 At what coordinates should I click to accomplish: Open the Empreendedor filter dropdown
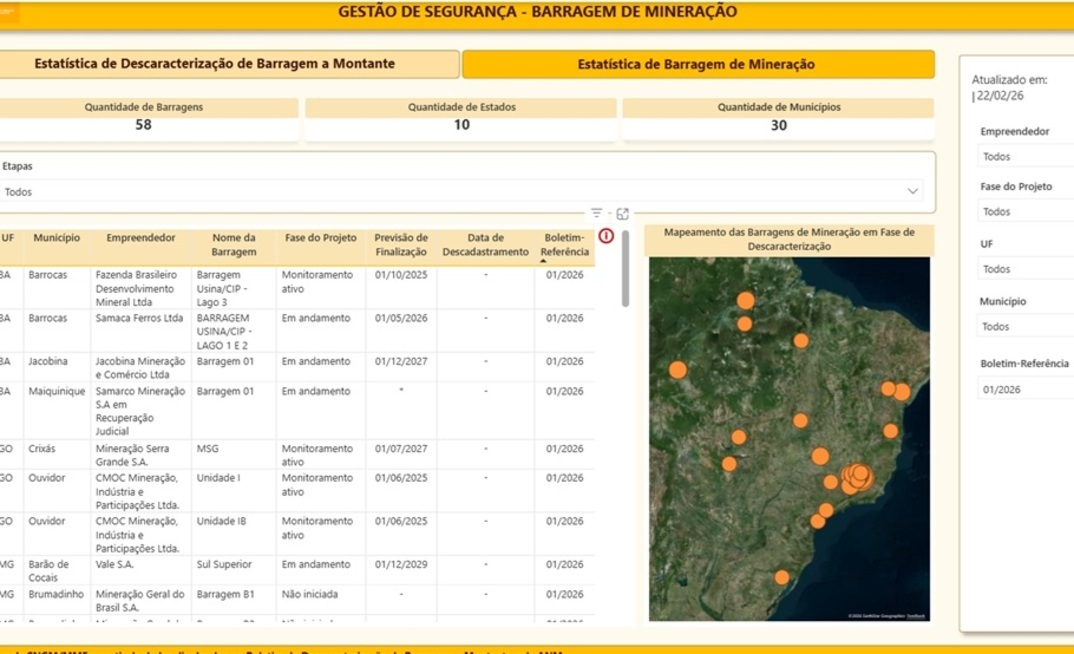1026,157
